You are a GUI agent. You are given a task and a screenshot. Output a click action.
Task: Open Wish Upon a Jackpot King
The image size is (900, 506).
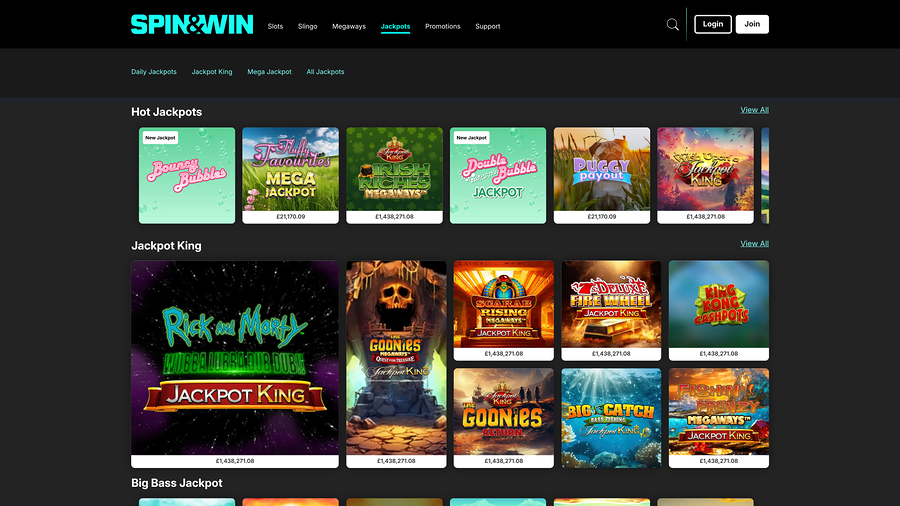point(705,176)
